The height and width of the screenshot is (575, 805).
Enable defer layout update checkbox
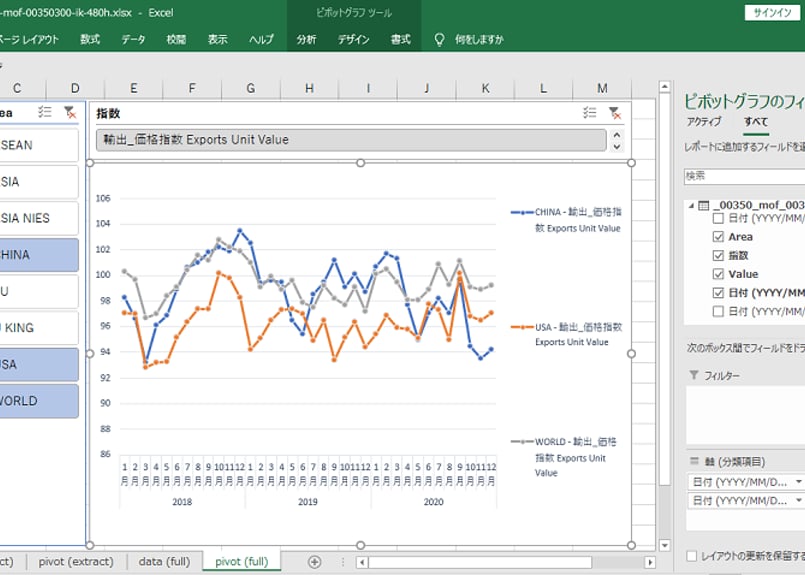point(692,556)
